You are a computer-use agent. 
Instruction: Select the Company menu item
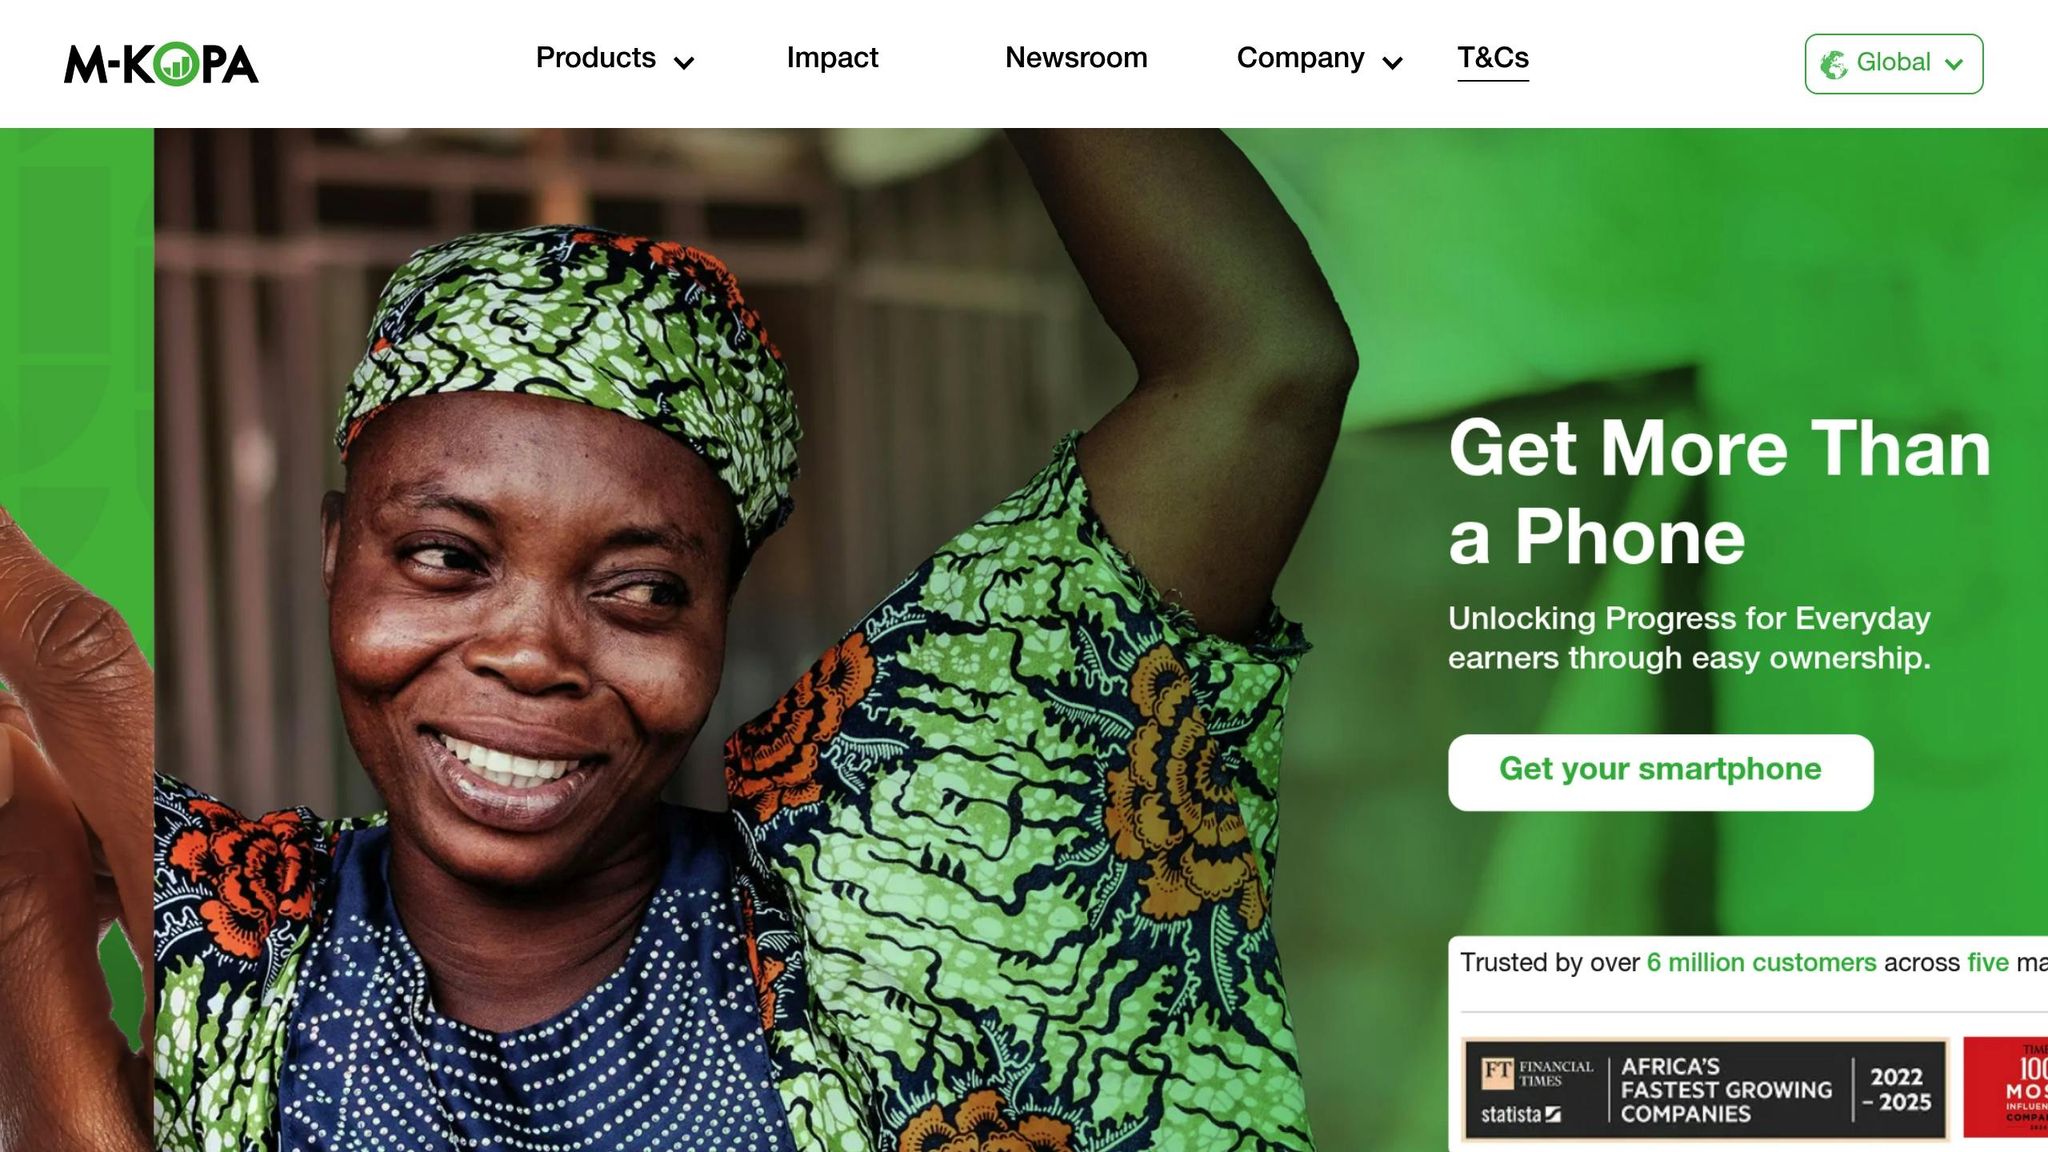[x=1300, y=58]
